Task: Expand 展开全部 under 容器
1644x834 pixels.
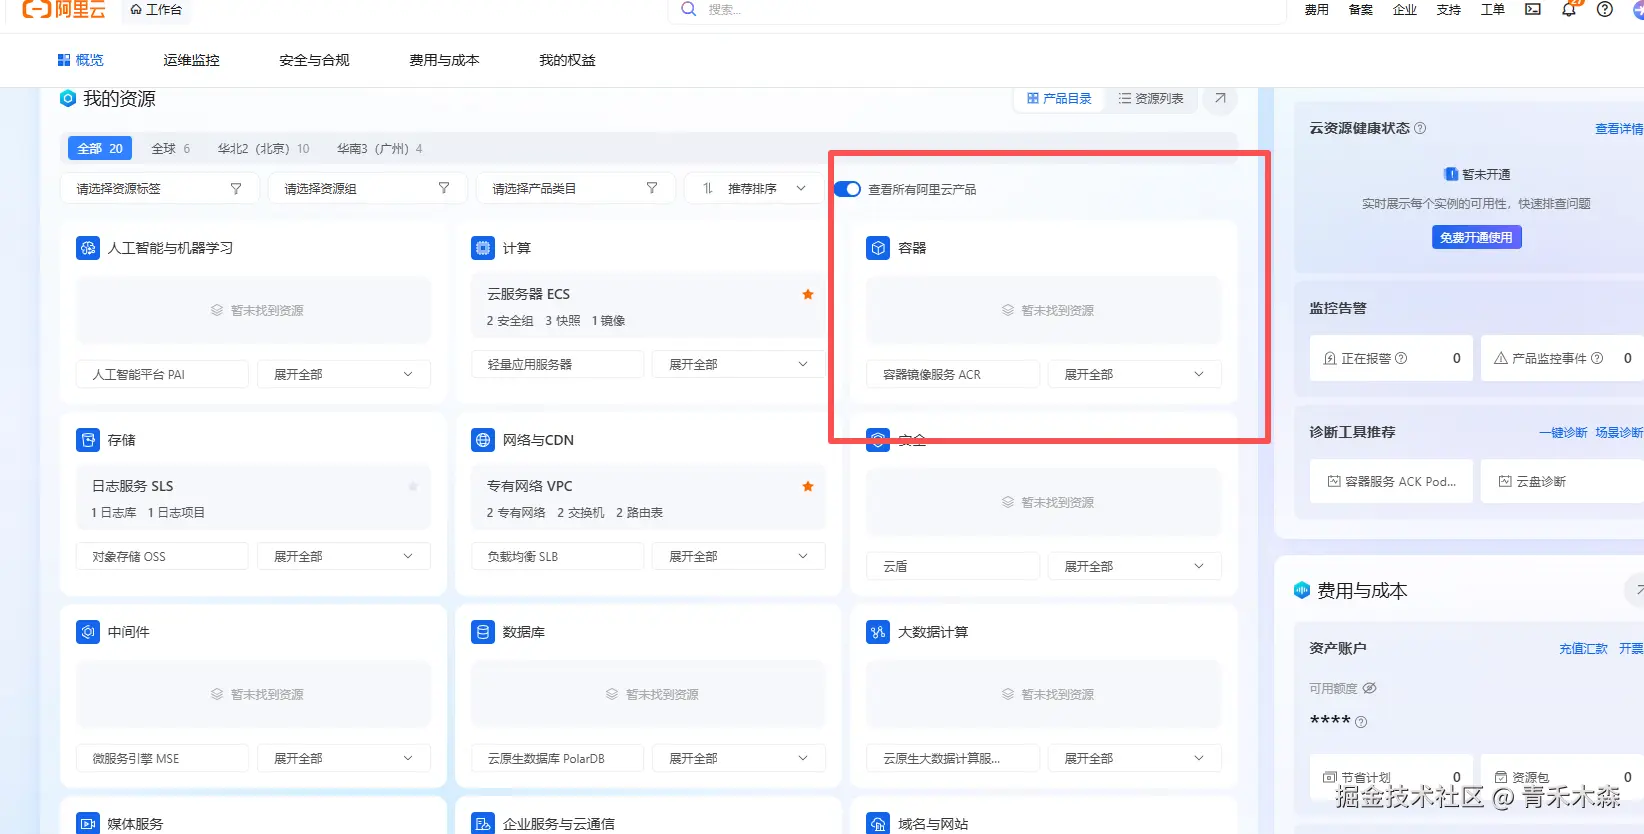Action: click(1135, 374)
